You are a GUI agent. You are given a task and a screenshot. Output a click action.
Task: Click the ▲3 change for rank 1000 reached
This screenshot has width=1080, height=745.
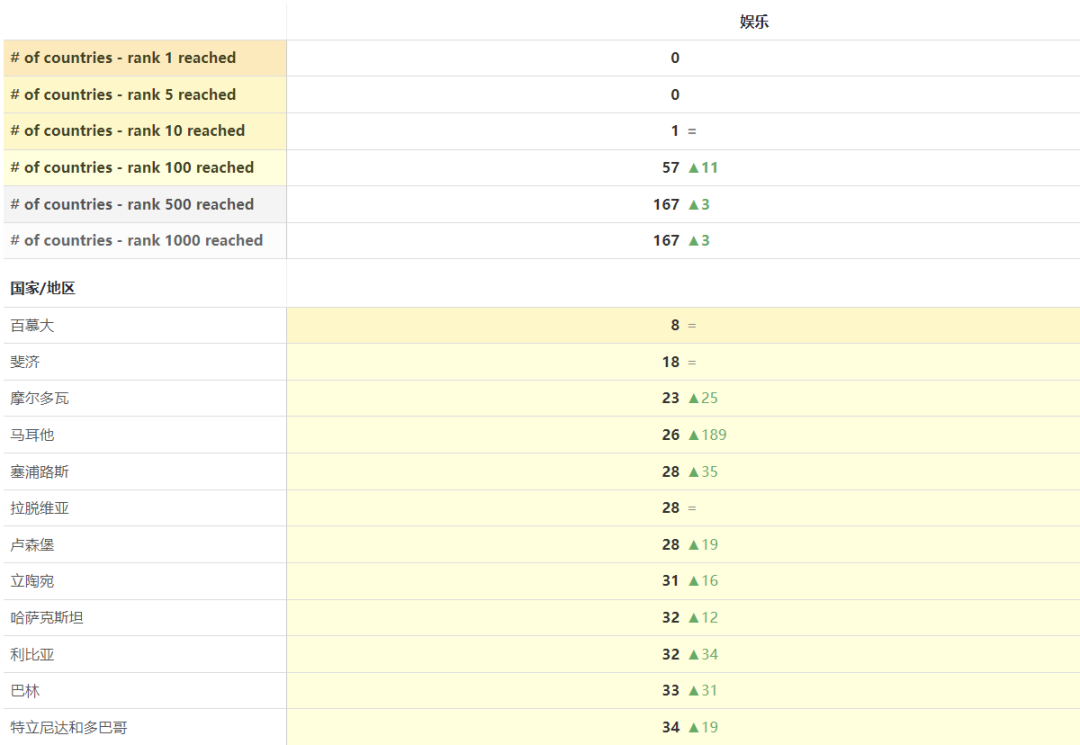(x=698, y=240)
